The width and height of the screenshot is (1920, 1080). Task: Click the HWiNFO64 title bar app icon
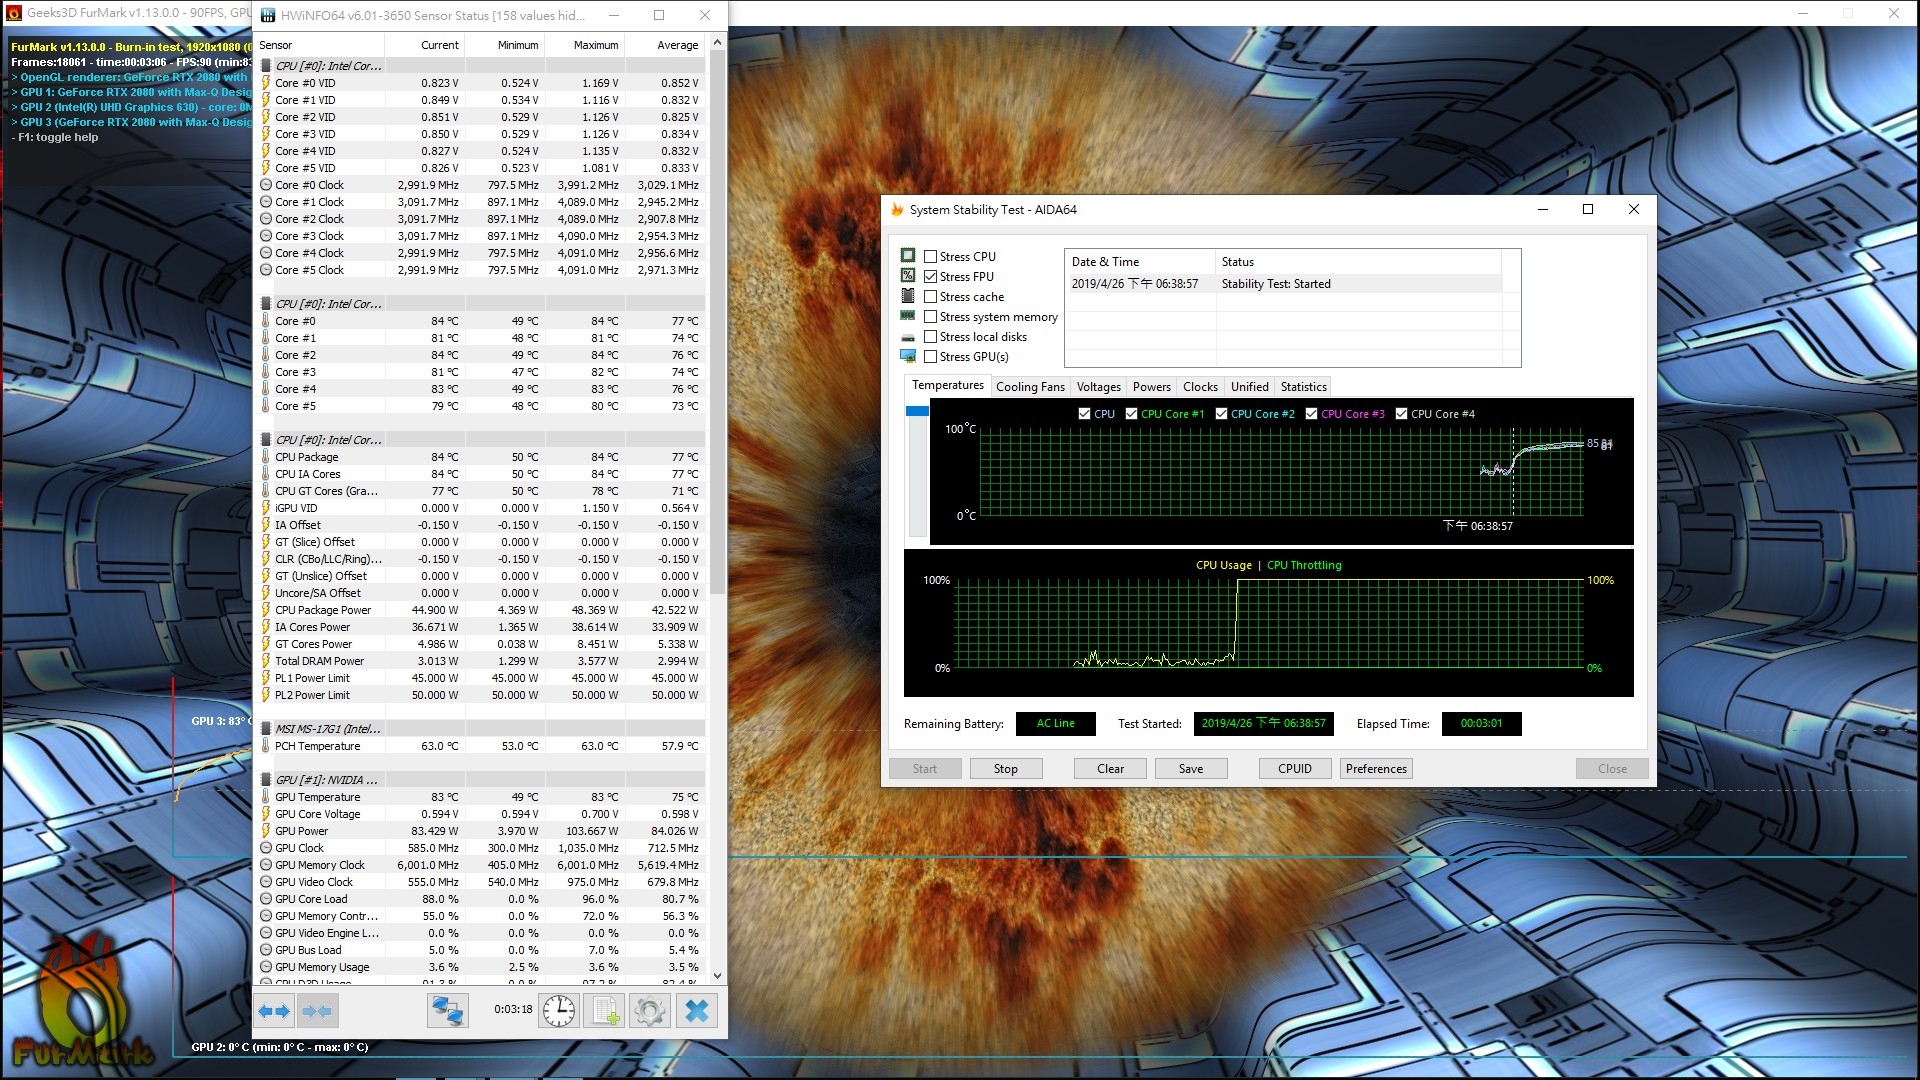pyautogui.click(x=268, y=15)
